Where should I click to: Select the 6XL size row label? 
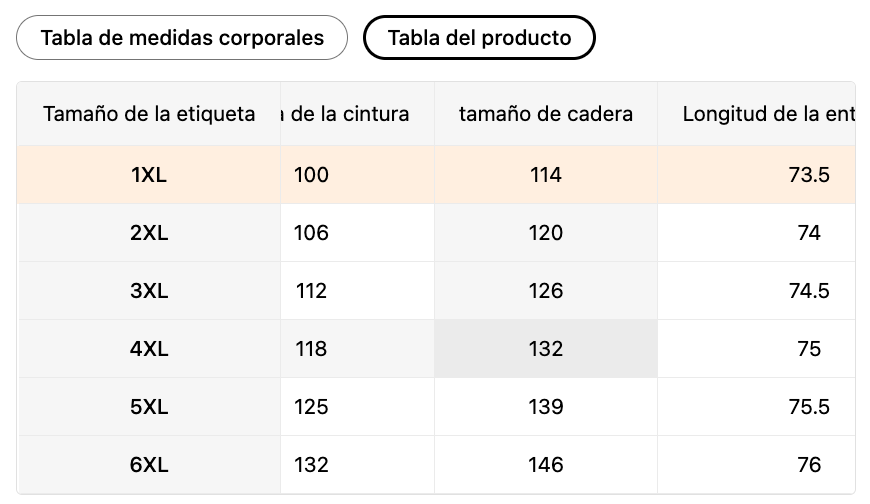click(x=149, y=465)
